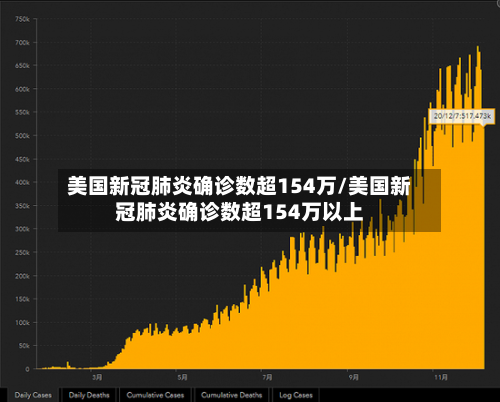Viewport: 500px width, 402px height.
Task: Click the 250k y-axis label
Action: coord(22,252)
